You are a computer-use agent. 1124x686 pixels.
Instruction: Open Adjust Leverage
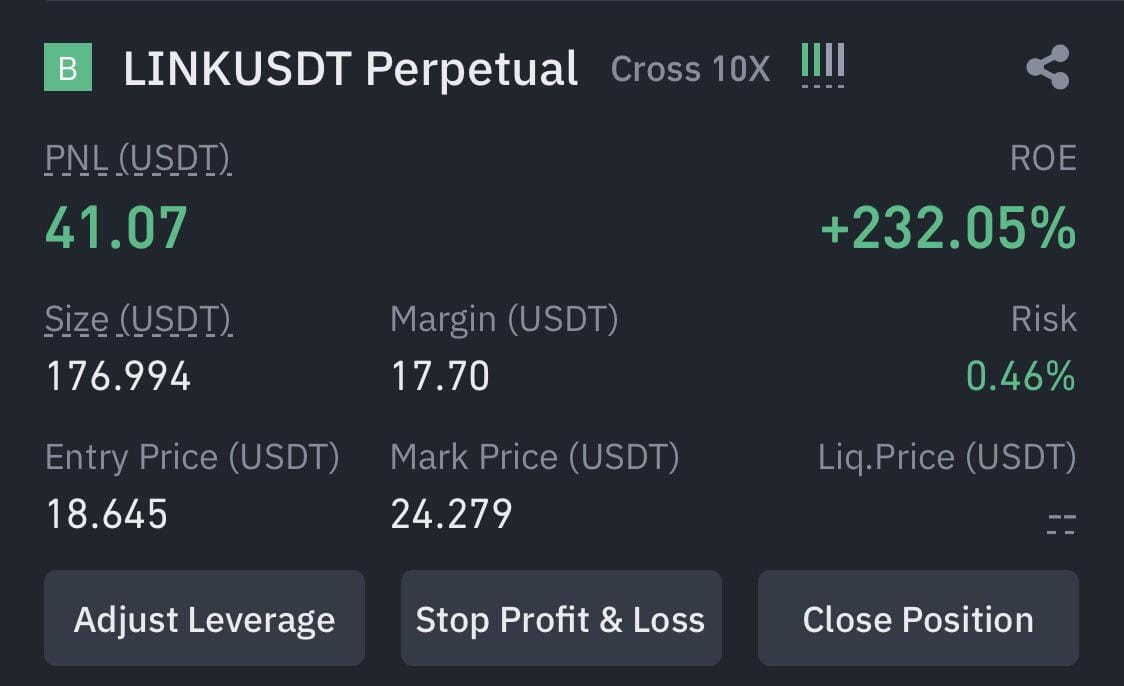204,618
